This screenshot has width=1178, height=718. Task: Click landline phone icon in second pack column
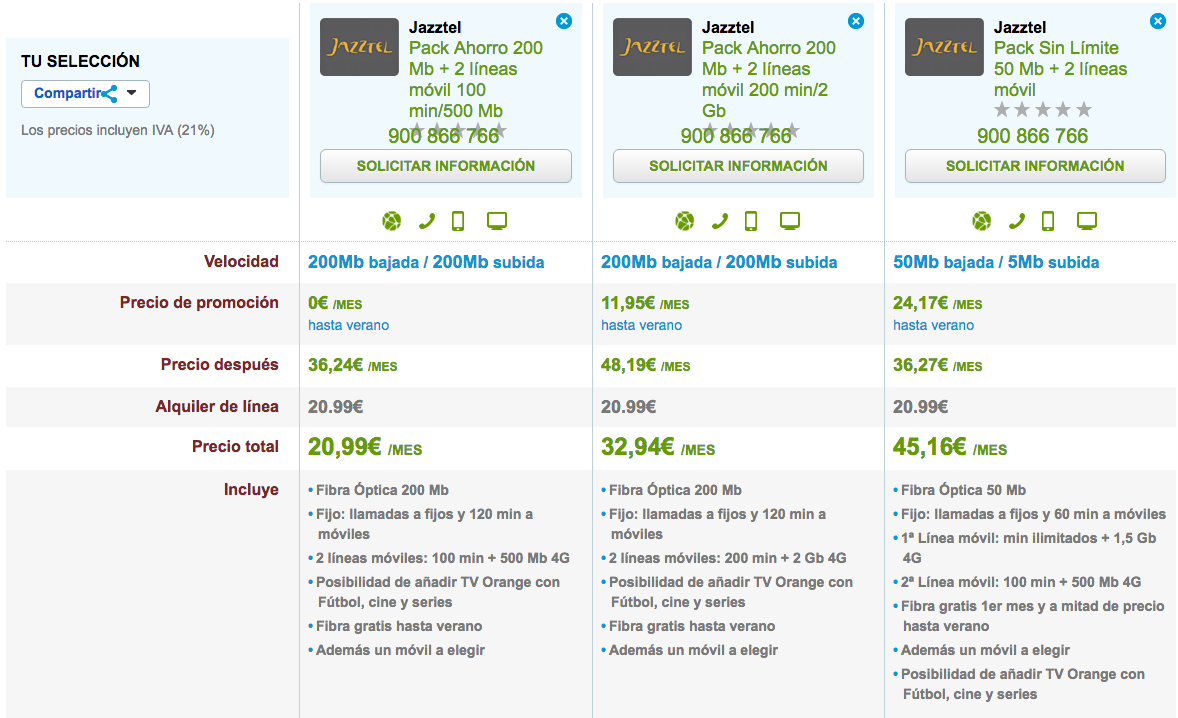pos(720,221)
